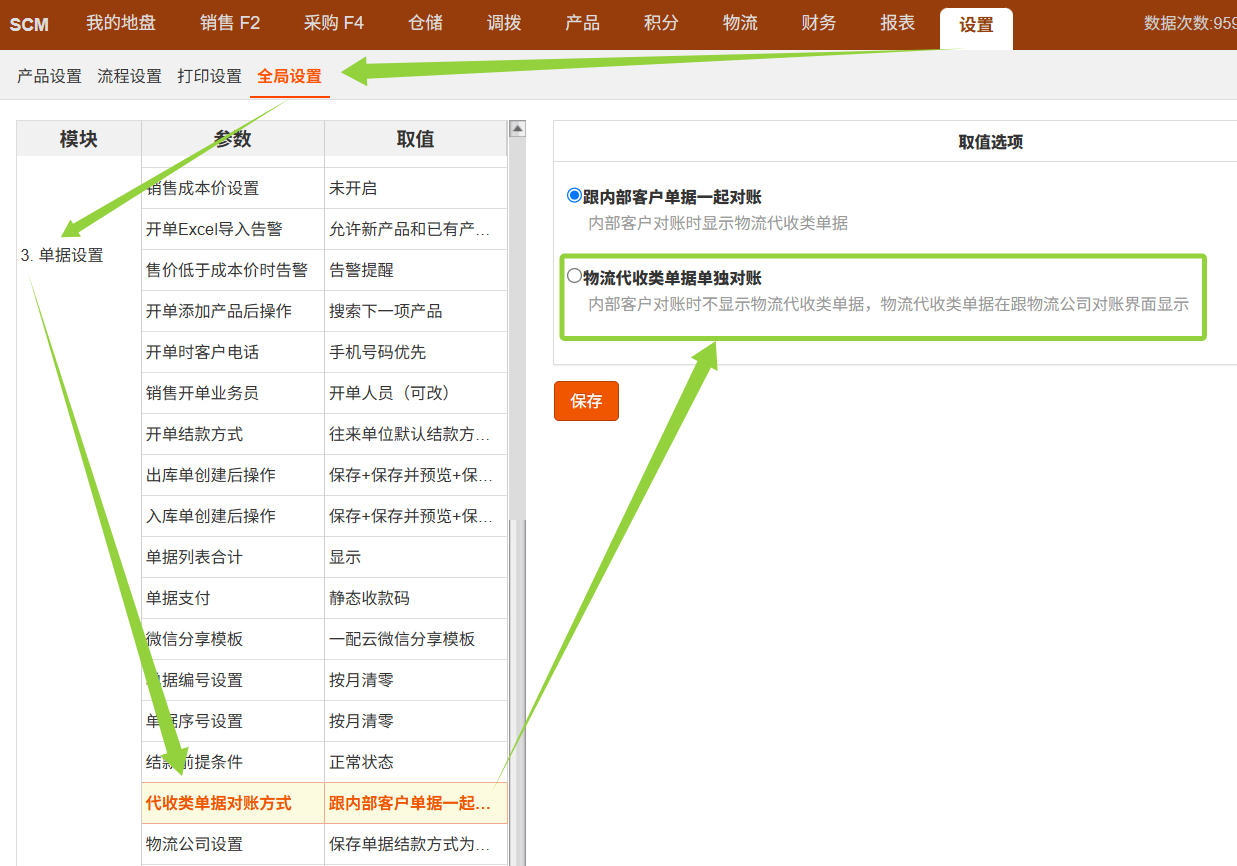Viewport: 1237px width, 866px height.
Task: Switch to 产品设置 tab
Action: tap(49, 76)
